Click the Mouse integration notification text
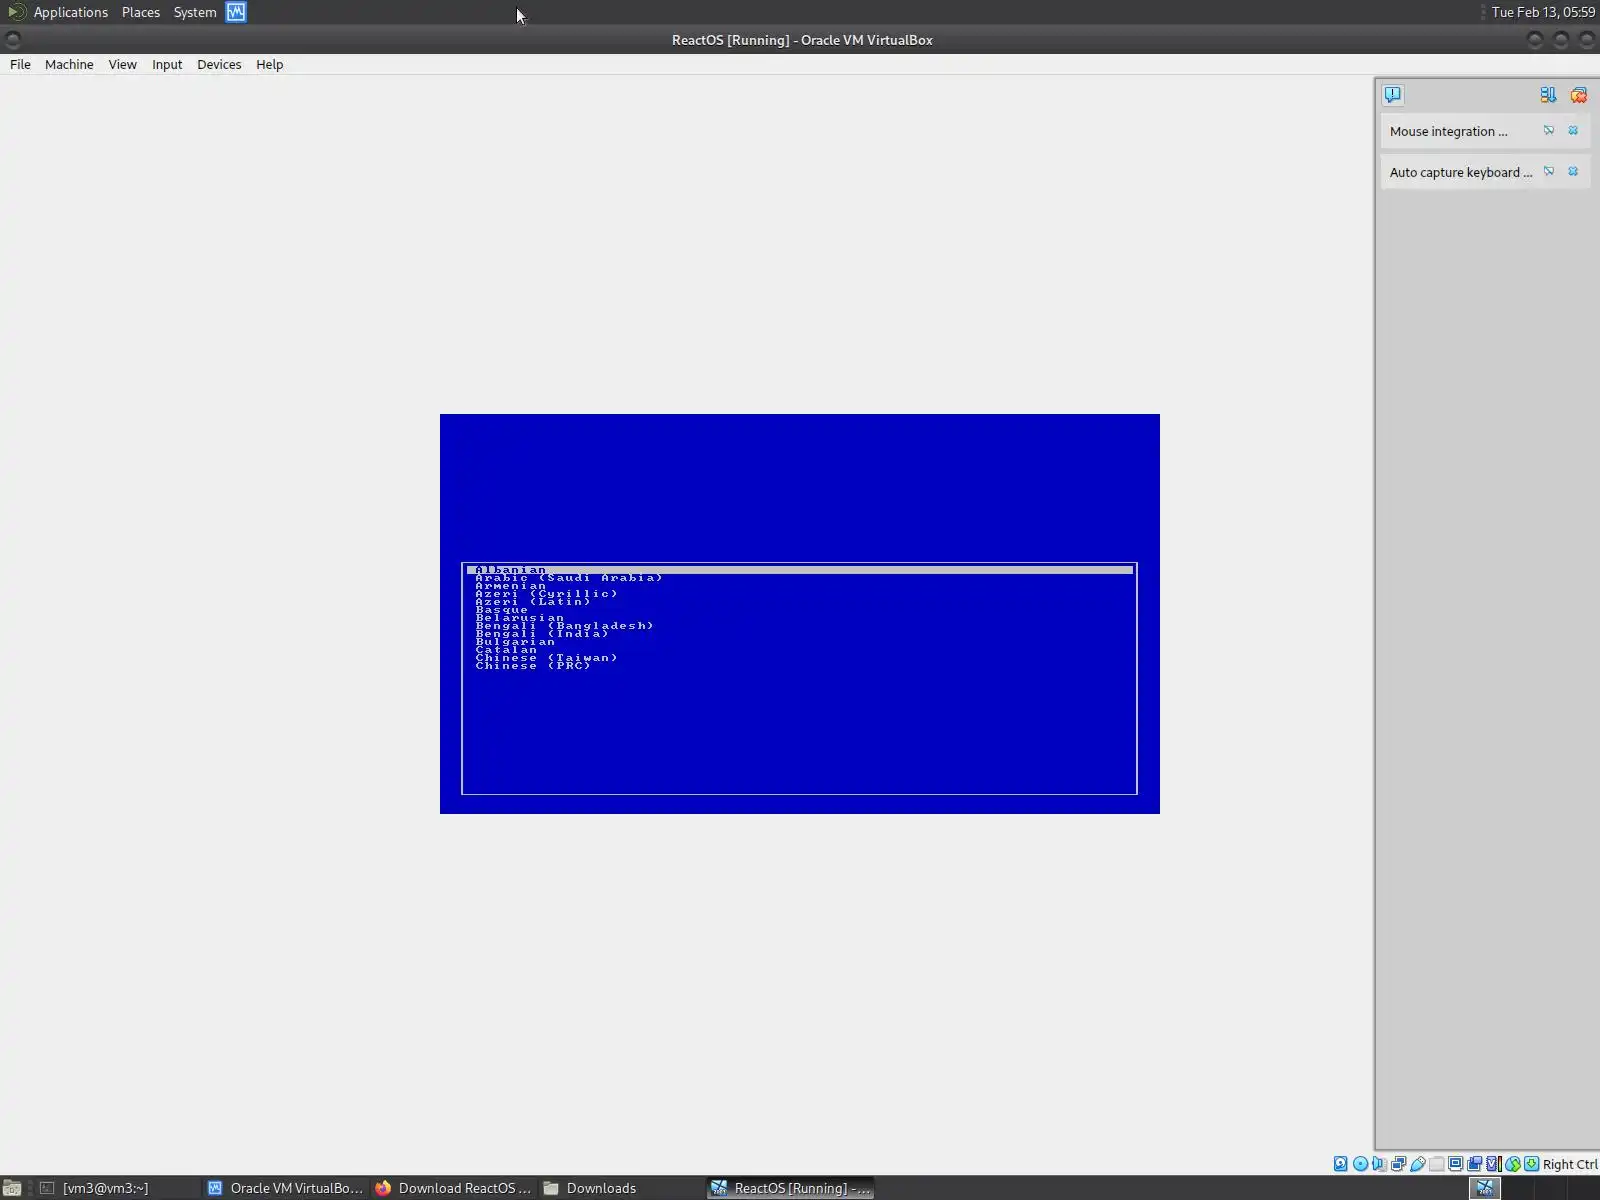Screen dimensions: 1600x1200 pos(1448,131)
